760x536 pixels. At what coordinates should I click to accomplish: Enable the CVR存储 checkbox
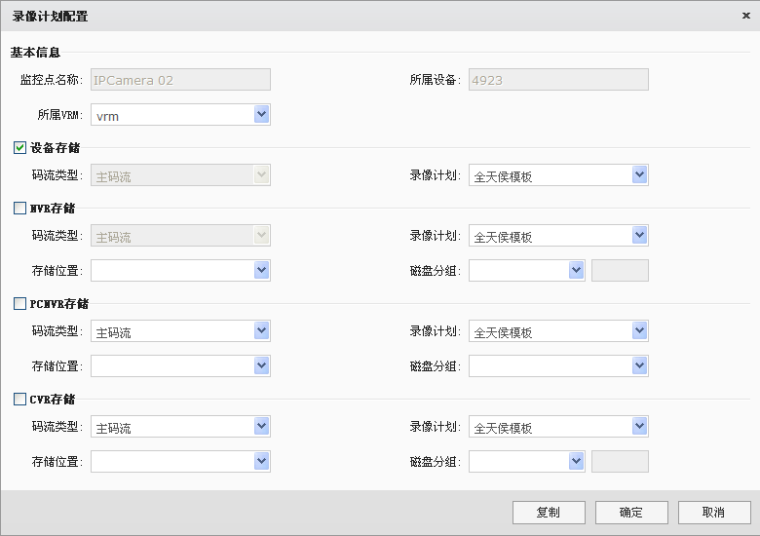tap(20, 399)
